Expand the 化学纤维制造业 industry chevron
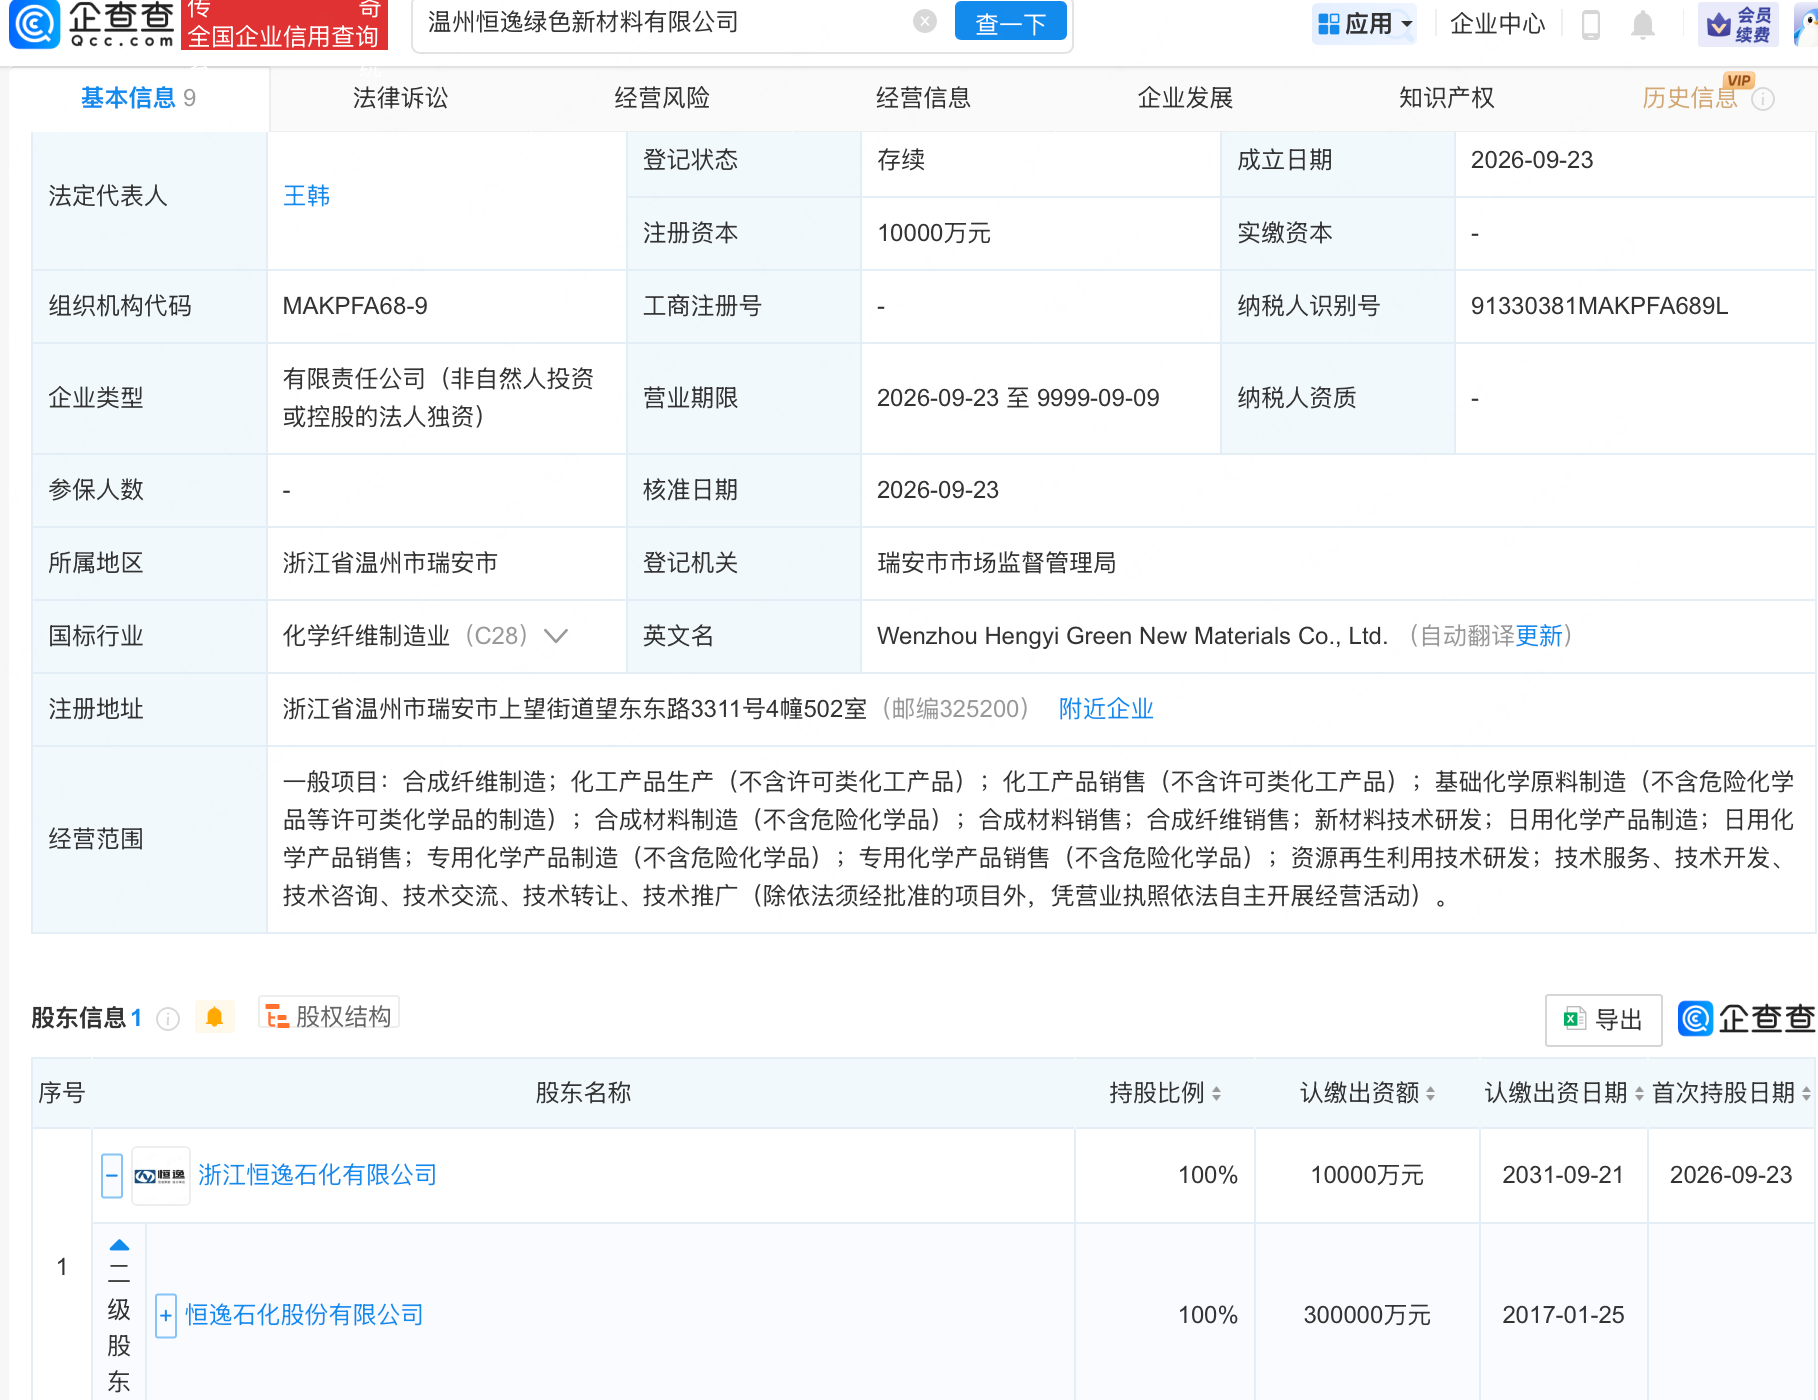This screenshot has height=1400, width=1818. coord(556,636)
